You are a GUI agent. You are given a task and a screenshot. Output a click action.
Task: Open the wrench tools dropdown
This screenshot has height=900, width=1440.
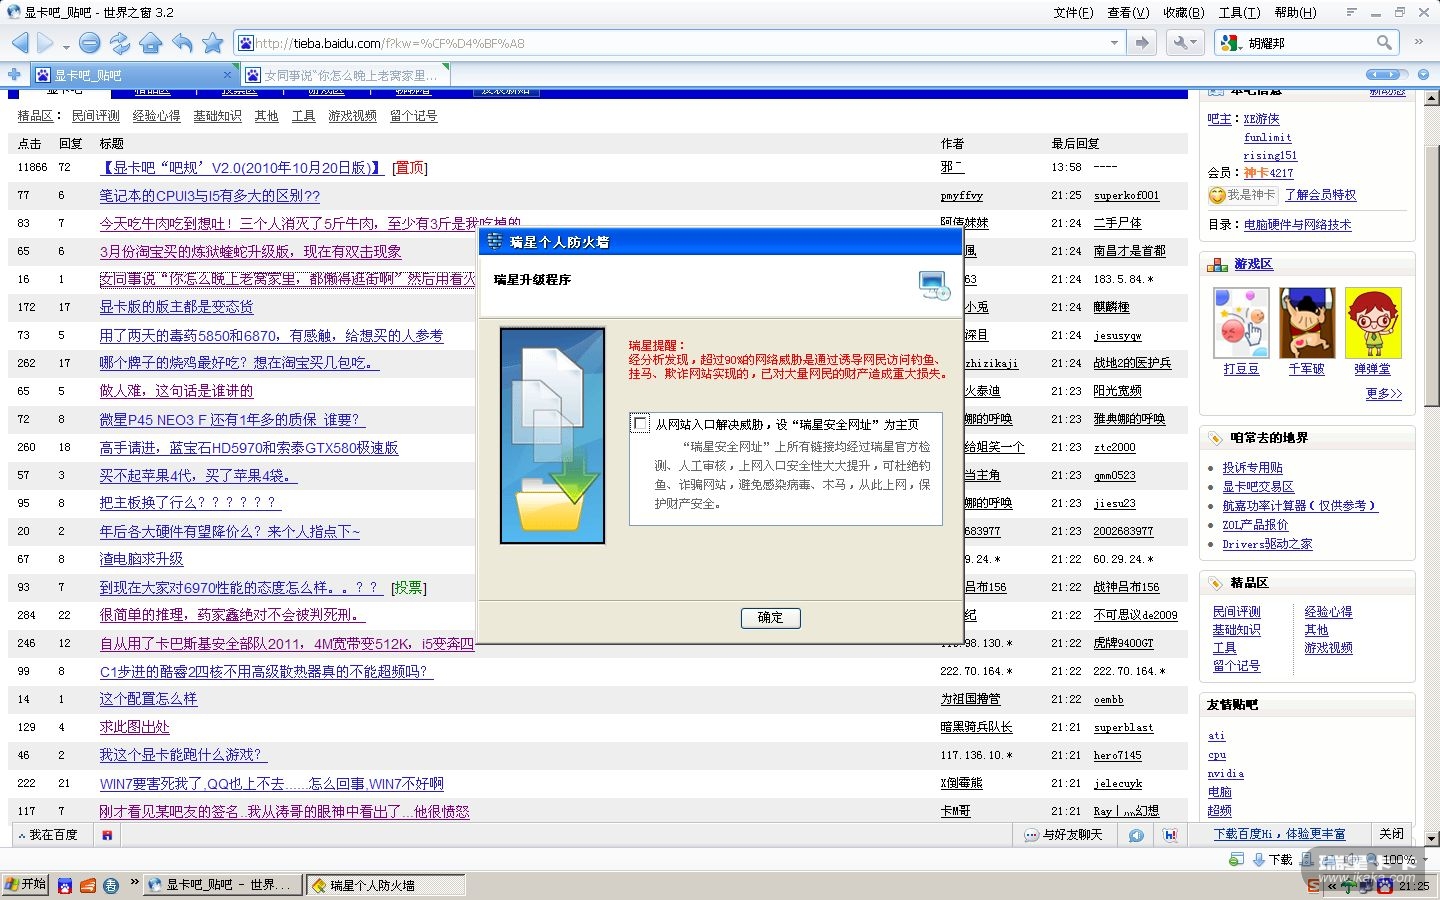pyautogui.click(x=1184, y=43)
